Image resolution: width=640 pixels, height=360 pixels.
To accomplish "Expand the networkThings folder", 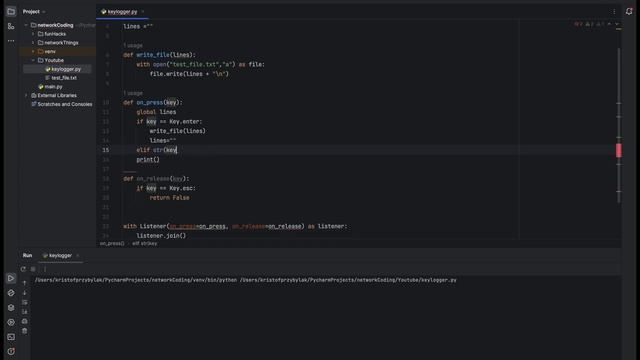I will point(33,42).
